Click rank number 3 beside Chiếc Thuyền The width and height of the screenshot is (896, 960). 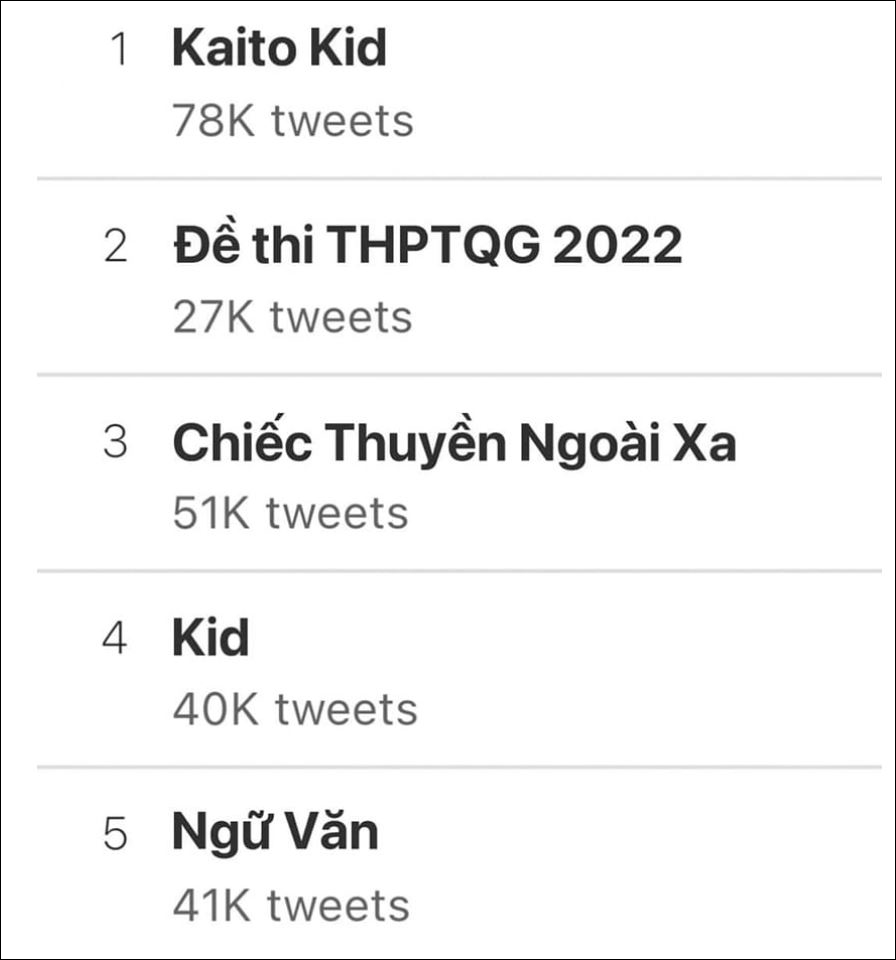click(x=116, y=442)
